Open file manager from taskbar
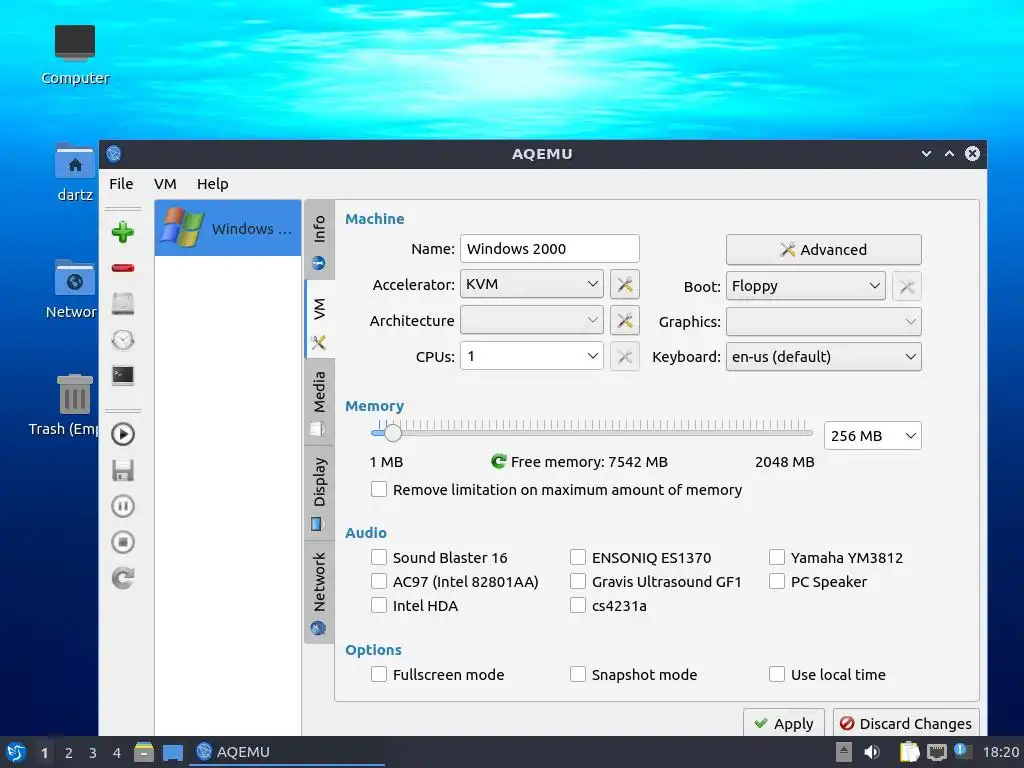Viewport: 1024px width, 768px height. (x=144, y=752)
